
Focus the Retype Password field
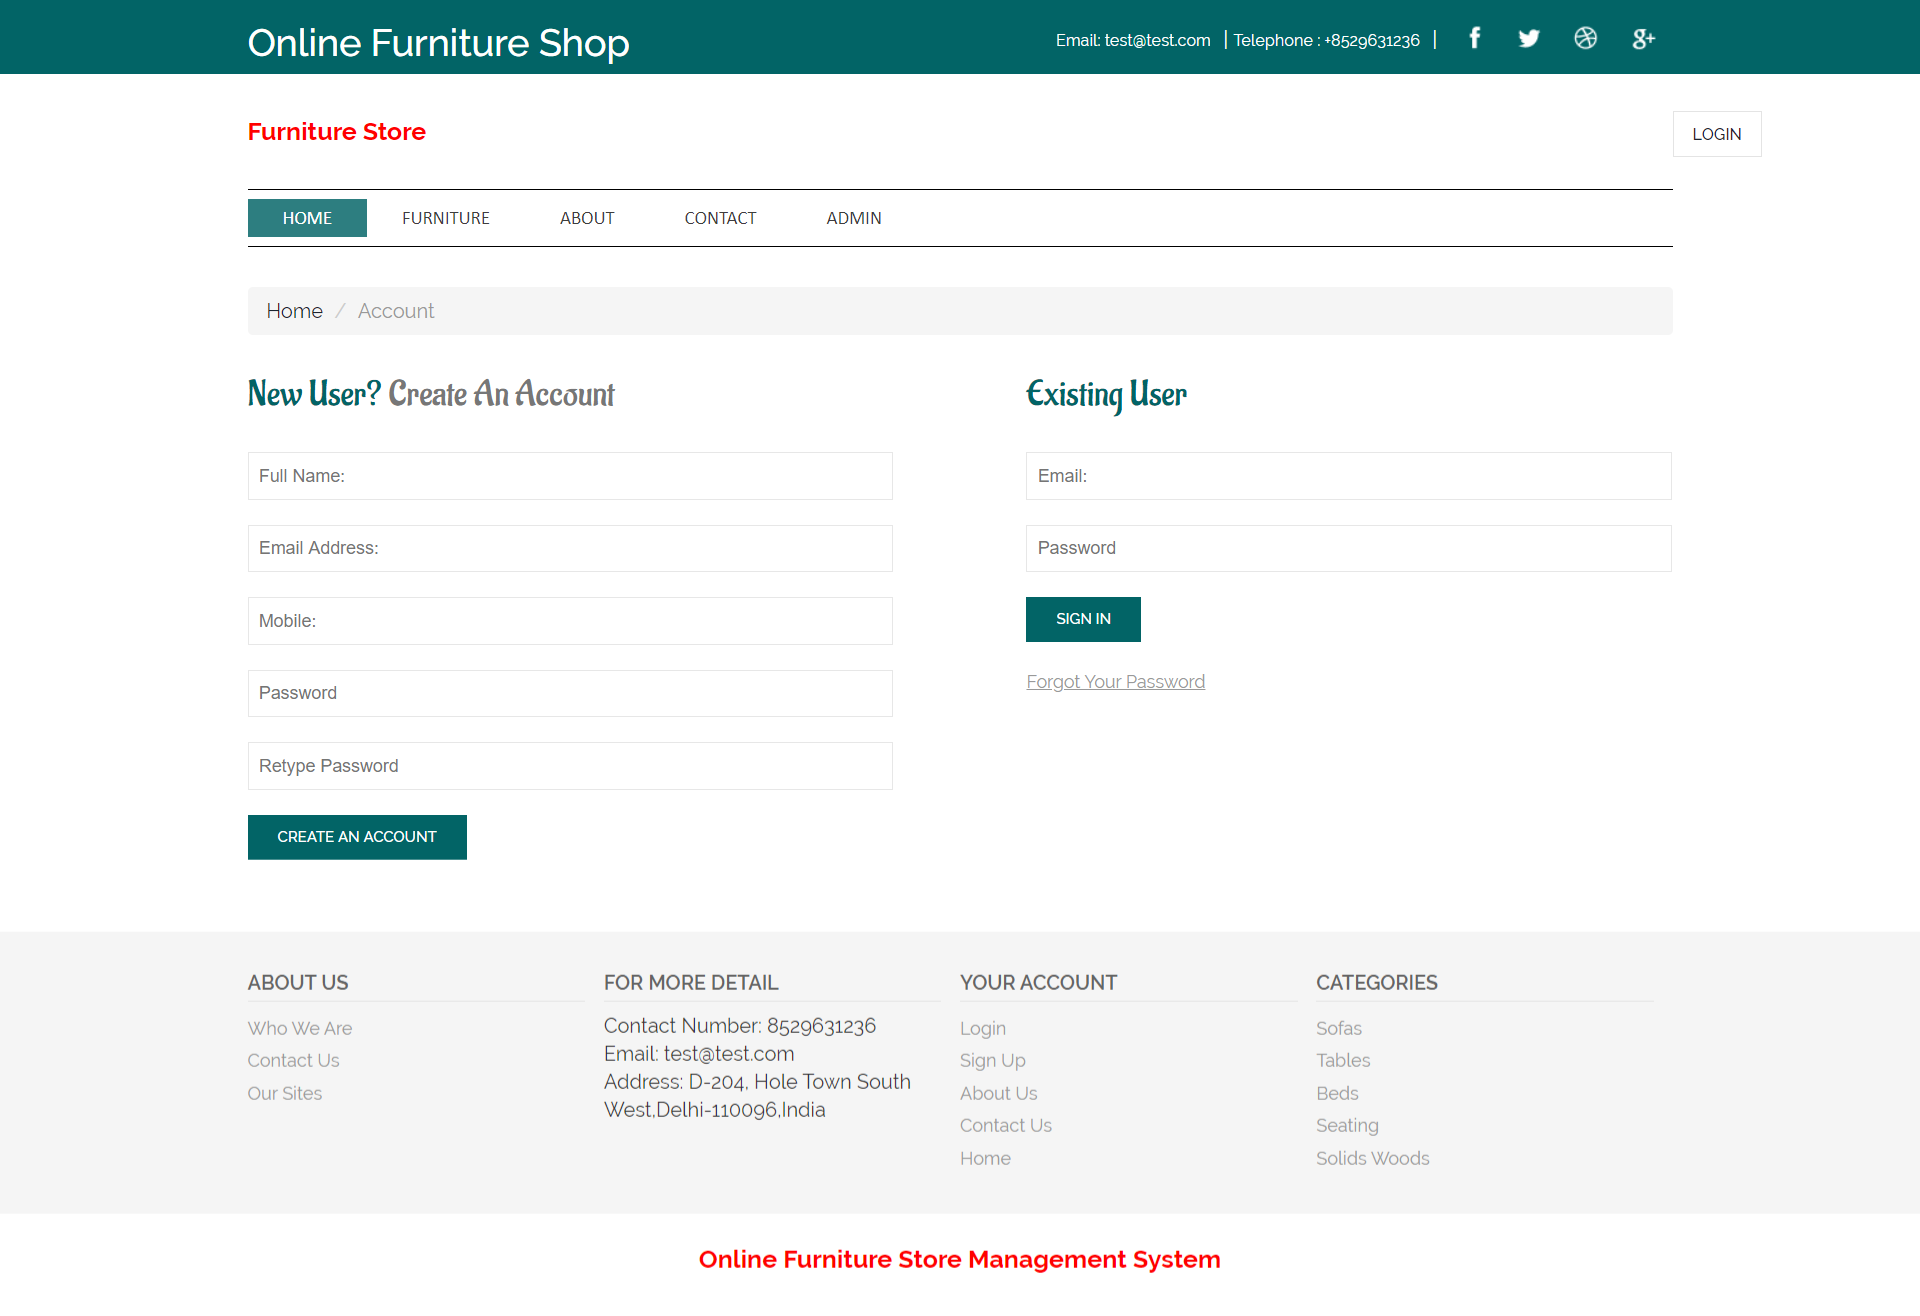[570, 766]
